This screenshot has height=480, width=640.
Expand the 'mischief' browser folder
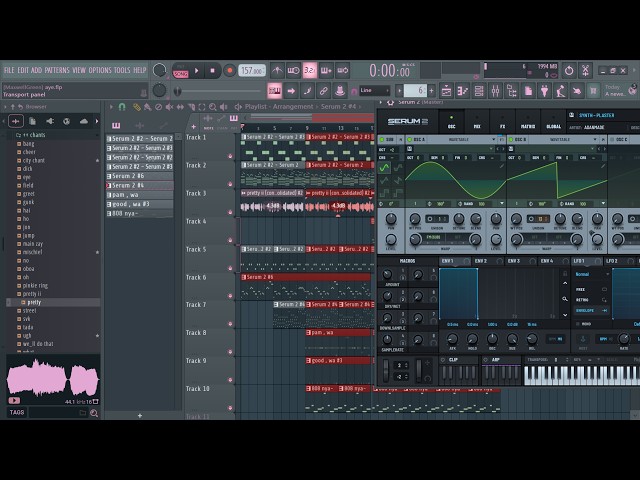coord(32,252)
